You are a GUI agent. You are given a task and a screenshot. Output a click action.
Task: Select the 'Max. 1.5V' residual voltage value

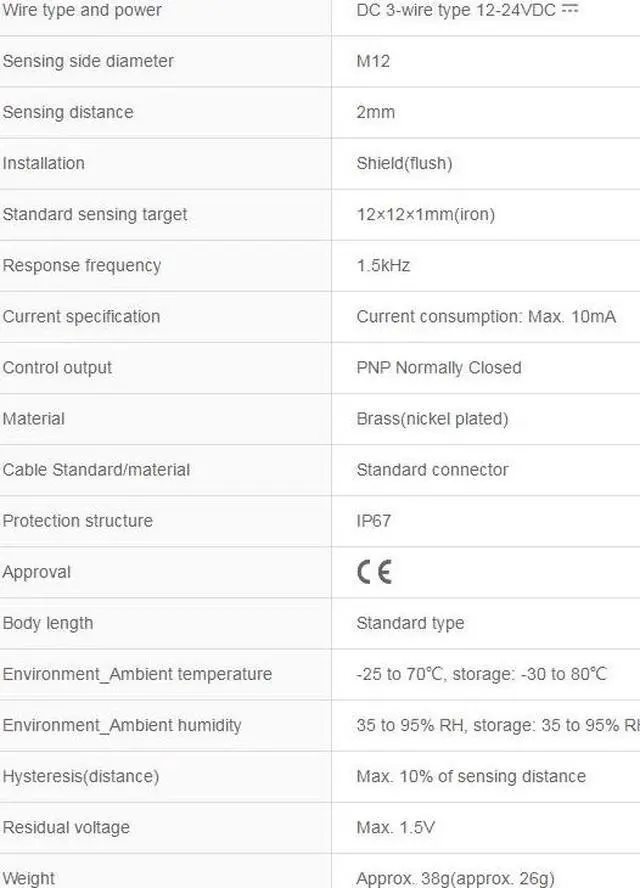[395, 827]
